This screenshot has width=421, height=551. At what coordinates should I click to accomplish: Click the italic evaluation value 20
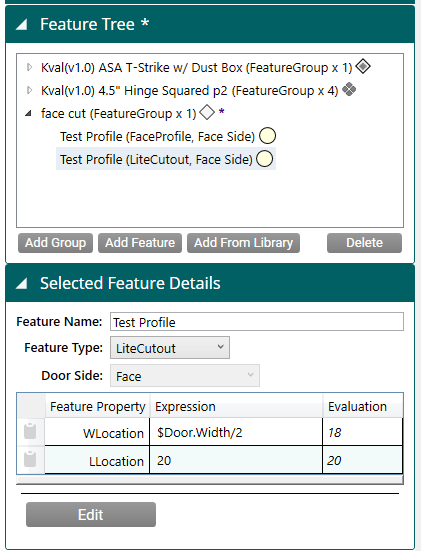pyautogui.click(x=363, y=460)
